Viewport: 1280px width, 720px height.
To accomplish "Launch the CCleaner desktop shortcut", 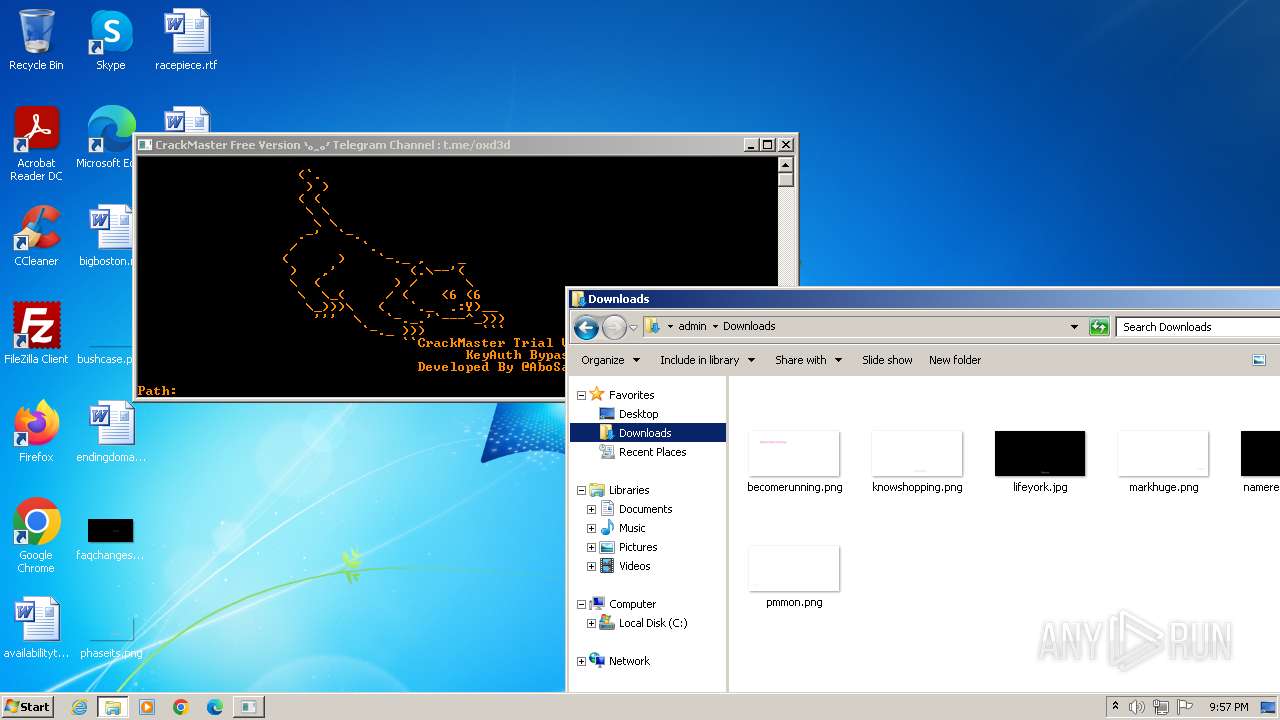I will 36,236.
